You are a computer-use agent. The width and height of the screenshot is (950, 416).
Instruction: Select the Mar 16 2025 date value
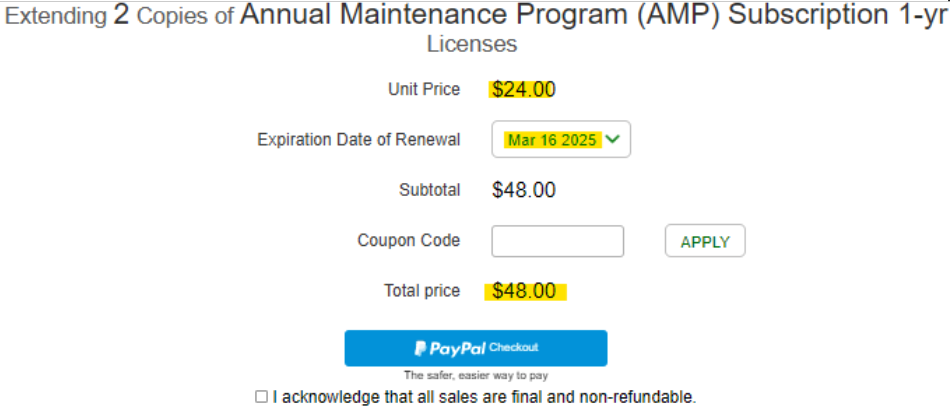553,140
